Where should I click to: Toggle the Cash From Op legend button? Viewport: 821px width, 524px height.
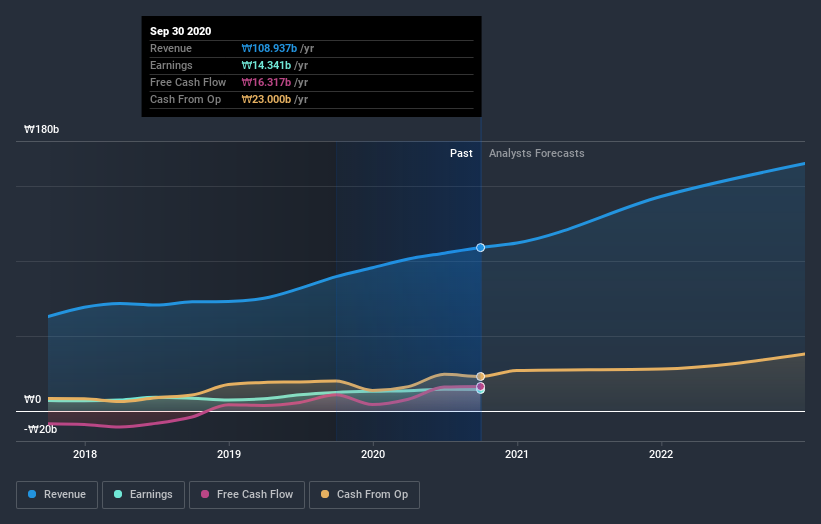tap(364, 495)
